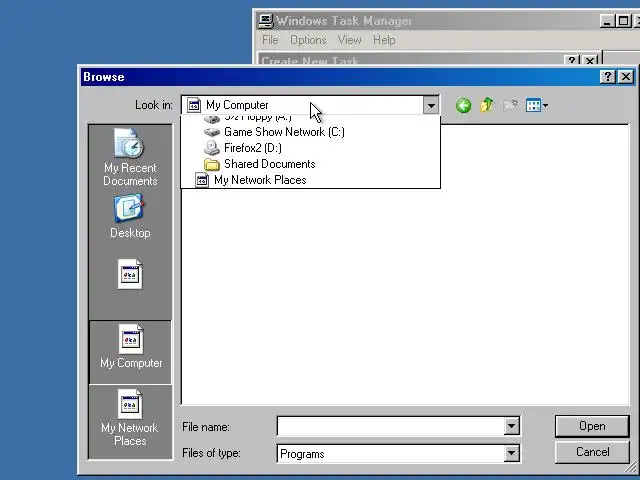Click the unlabeled icon below Desktop
640x480 pixels.
tap(130, 274)
